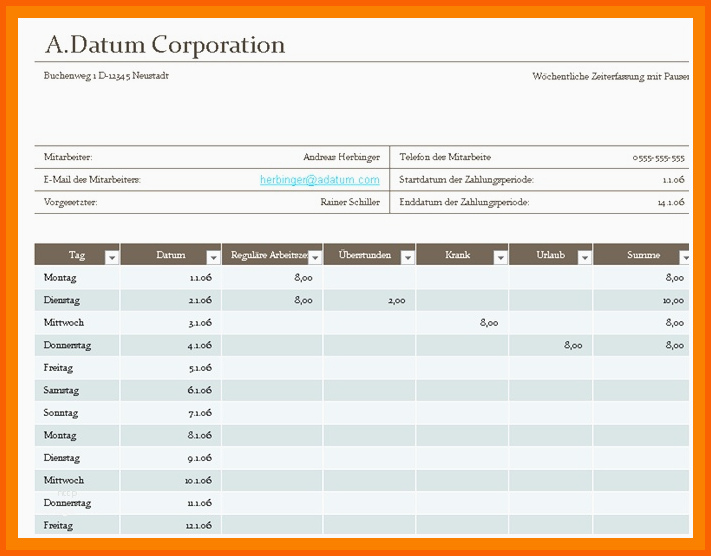The image size is (711, 556).
Task: Select Donnerstag's Summe value 8,00
Action: point(675,345)
